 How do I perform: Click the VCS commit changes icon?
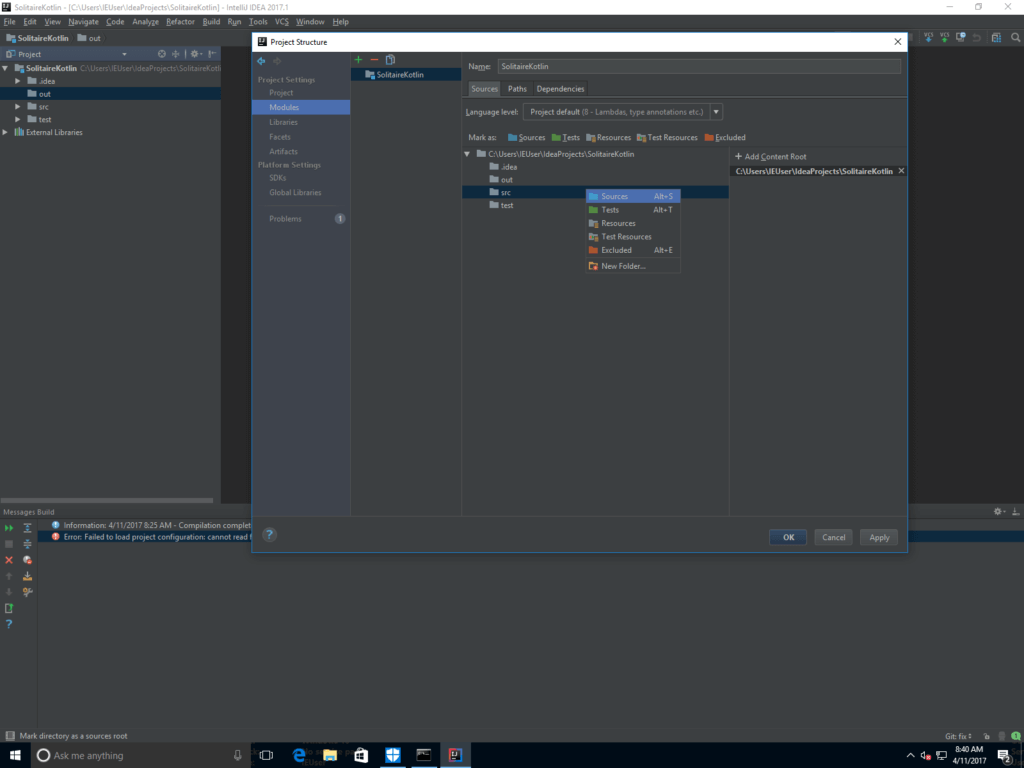(x=944, y=38)
